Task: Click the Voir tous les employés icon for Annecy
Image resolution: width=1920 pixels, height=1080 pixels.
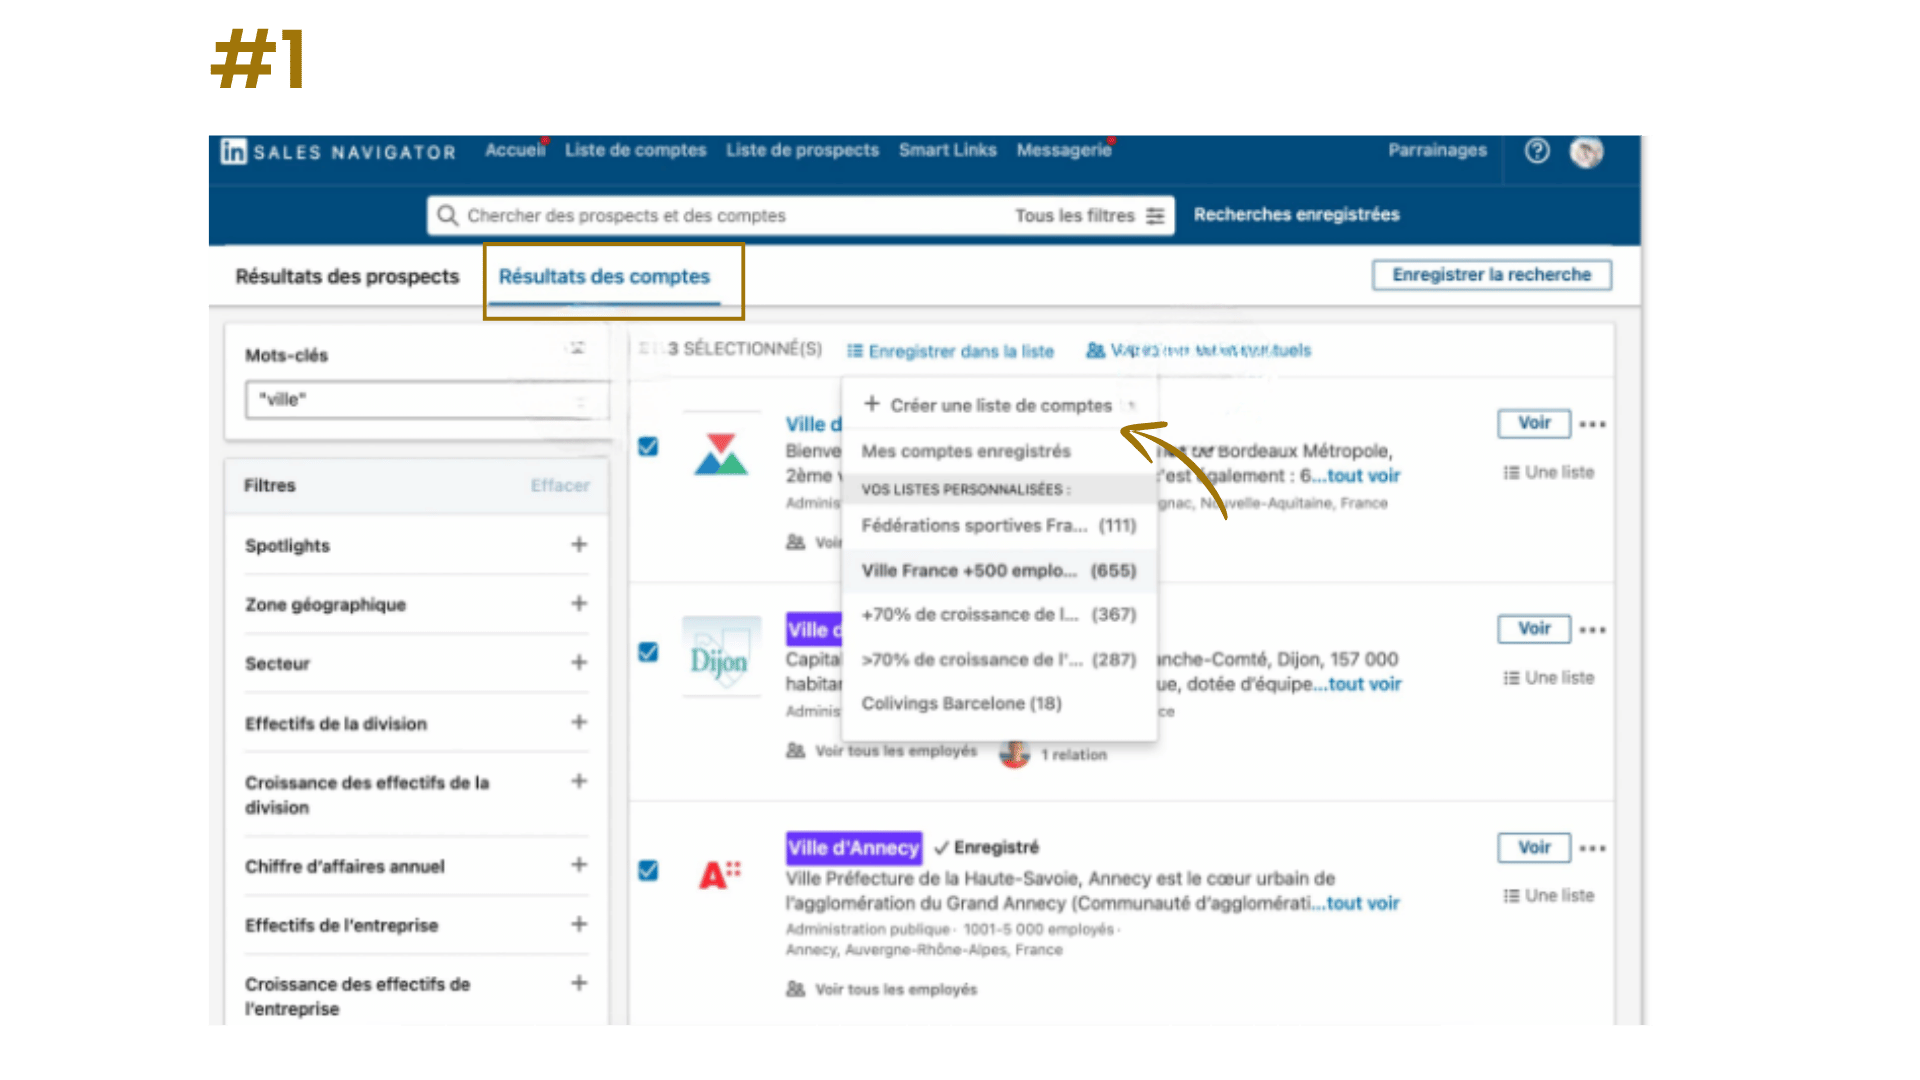Action: [x=793, y=989]
